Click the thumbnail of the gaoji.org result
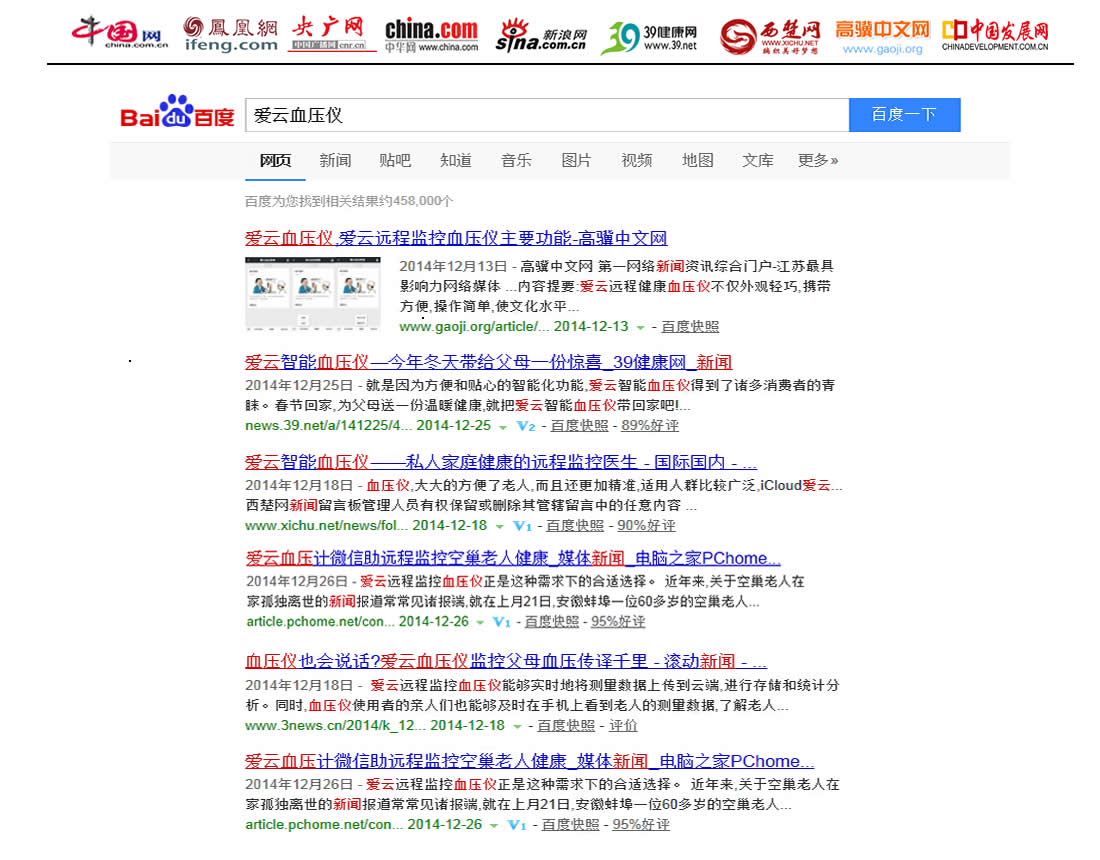This screenshot has width=1100, height=860. point(313,294)
